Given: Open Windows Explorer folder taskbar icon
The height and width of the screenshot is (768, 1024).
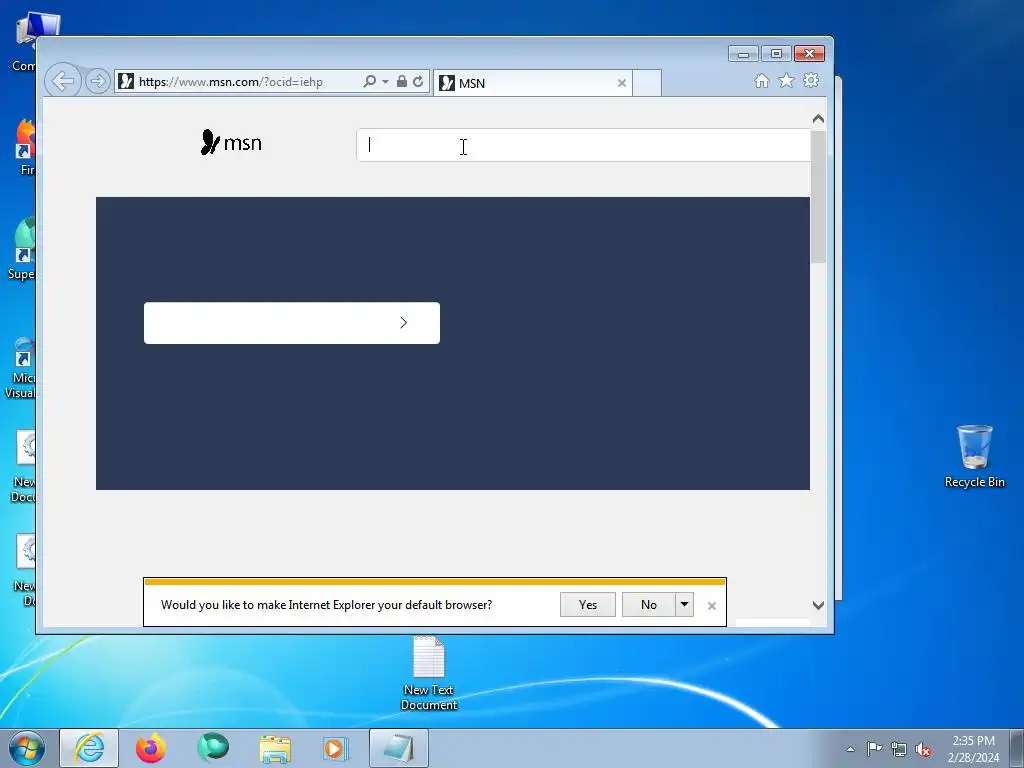Looking at the screenshot, I should [275, 748].
